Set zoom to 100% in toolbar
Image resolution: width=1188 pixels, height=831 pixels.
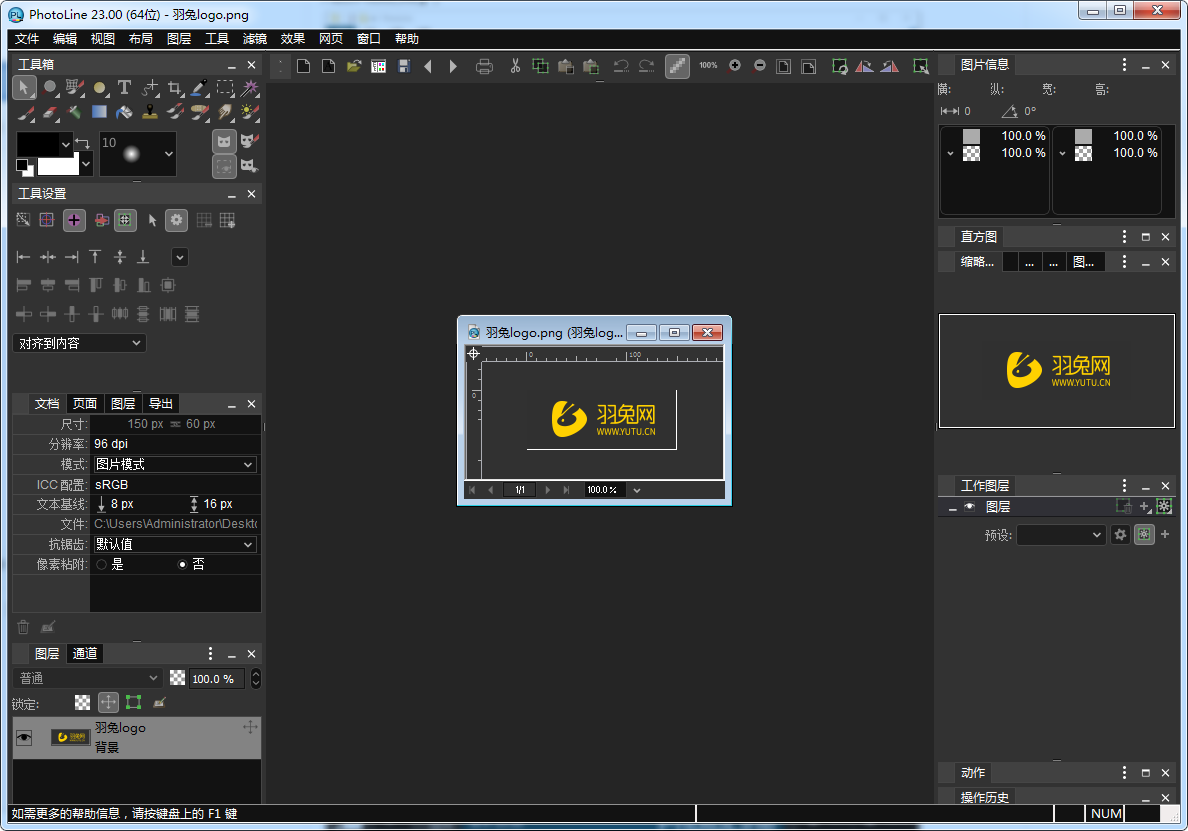(x=708, y=66)
